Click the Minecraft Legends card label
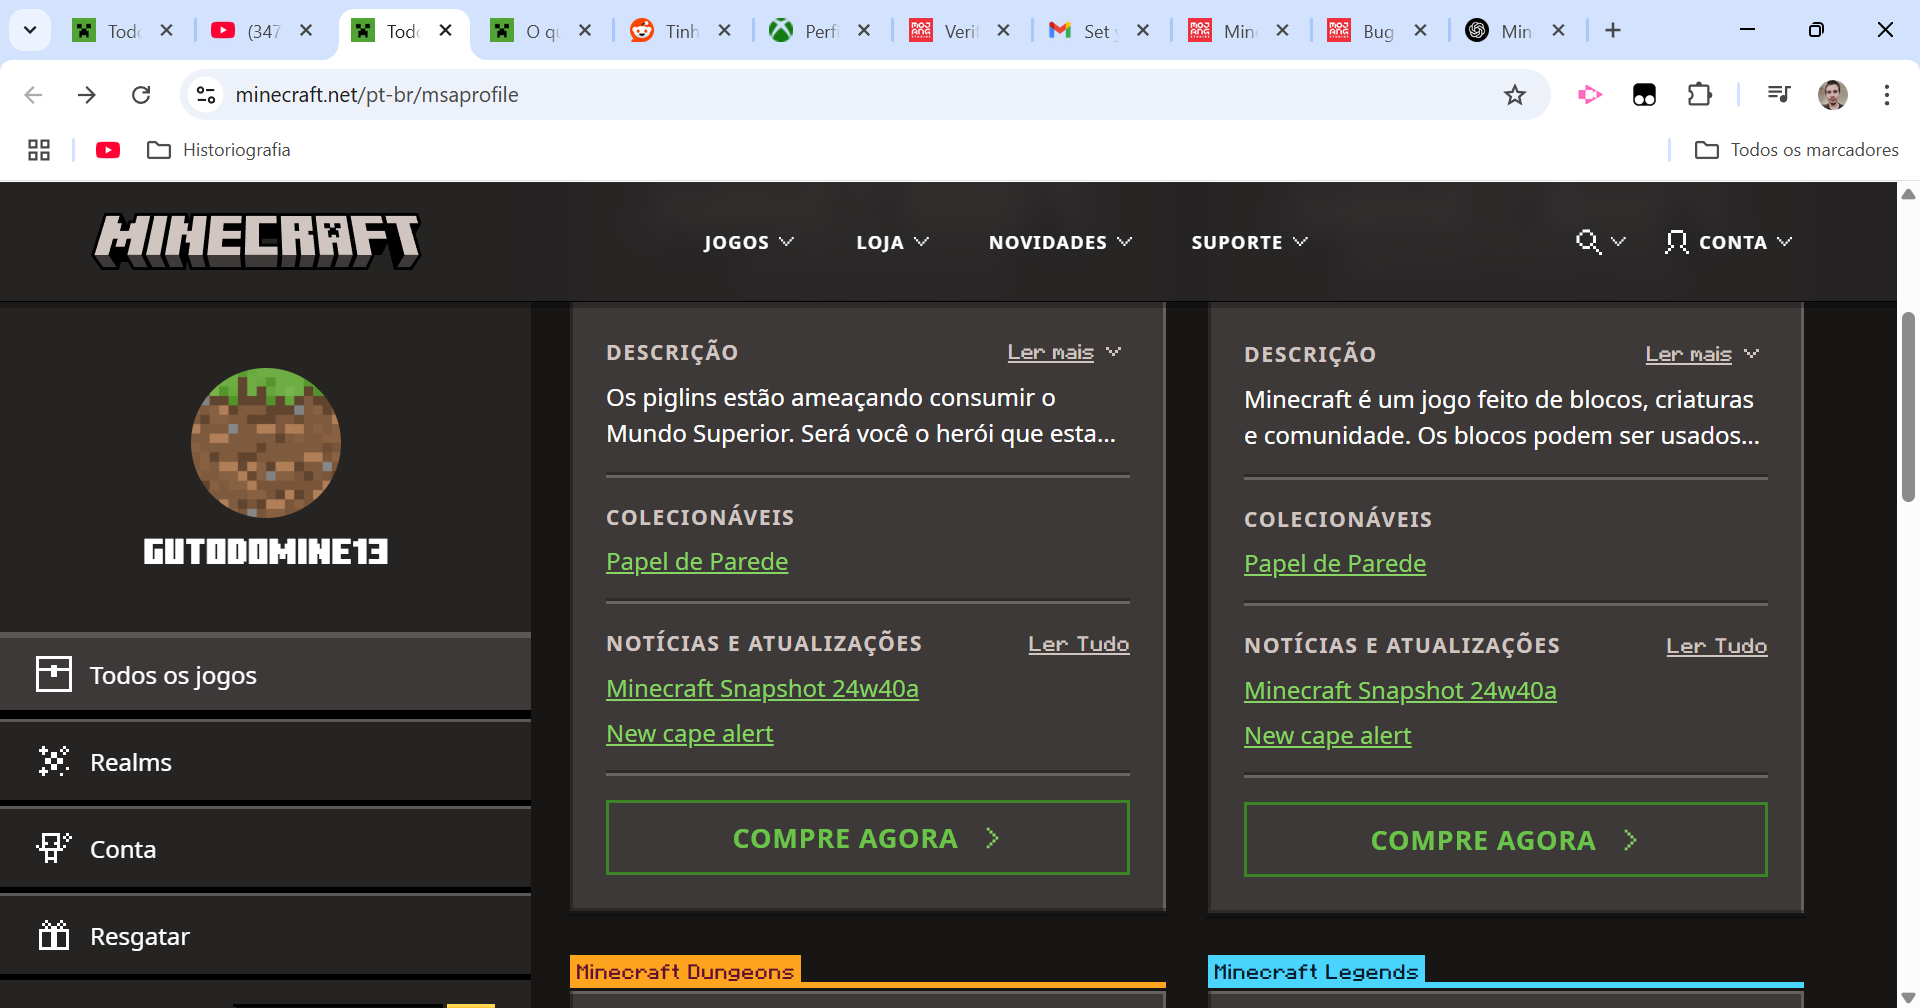Screen dimensions: 1920x1008 [1316, 971]
